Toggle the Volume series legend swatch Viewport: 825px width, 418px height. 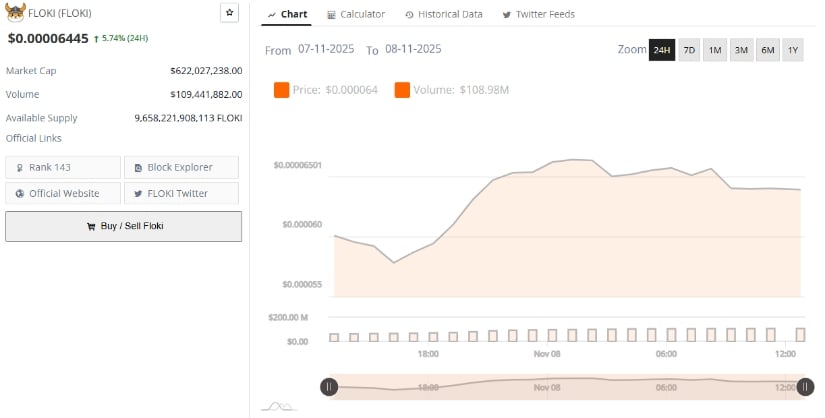click(402, 91)
